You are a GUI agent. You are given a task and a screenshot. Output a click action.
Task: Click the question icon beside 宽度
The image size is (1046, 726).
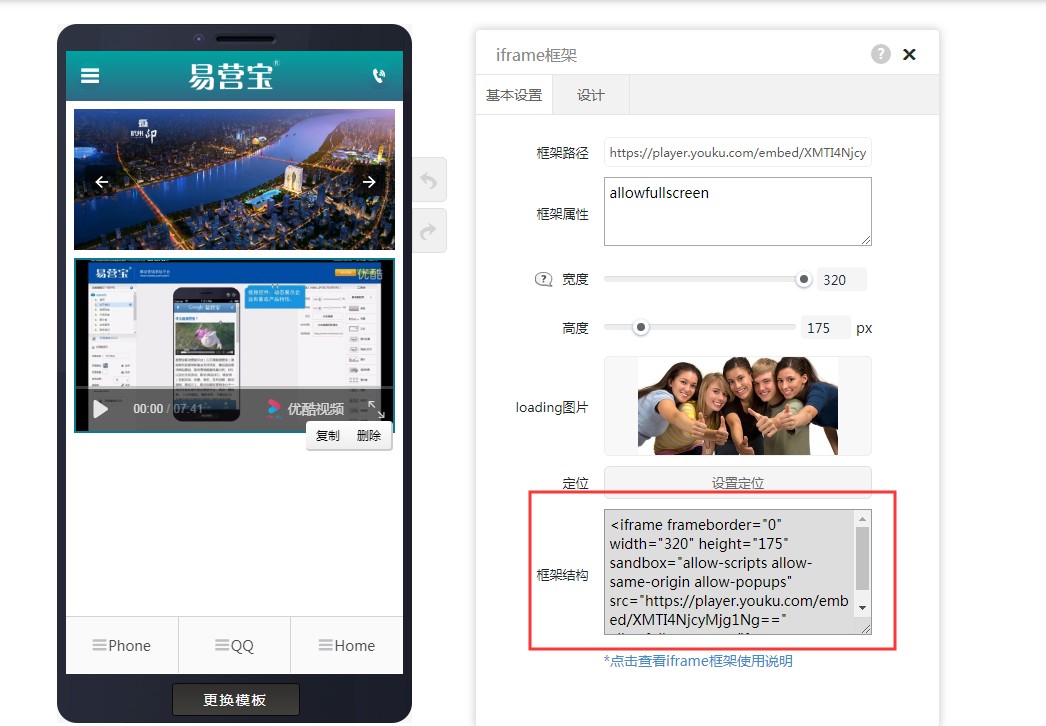tap(544, 279)
